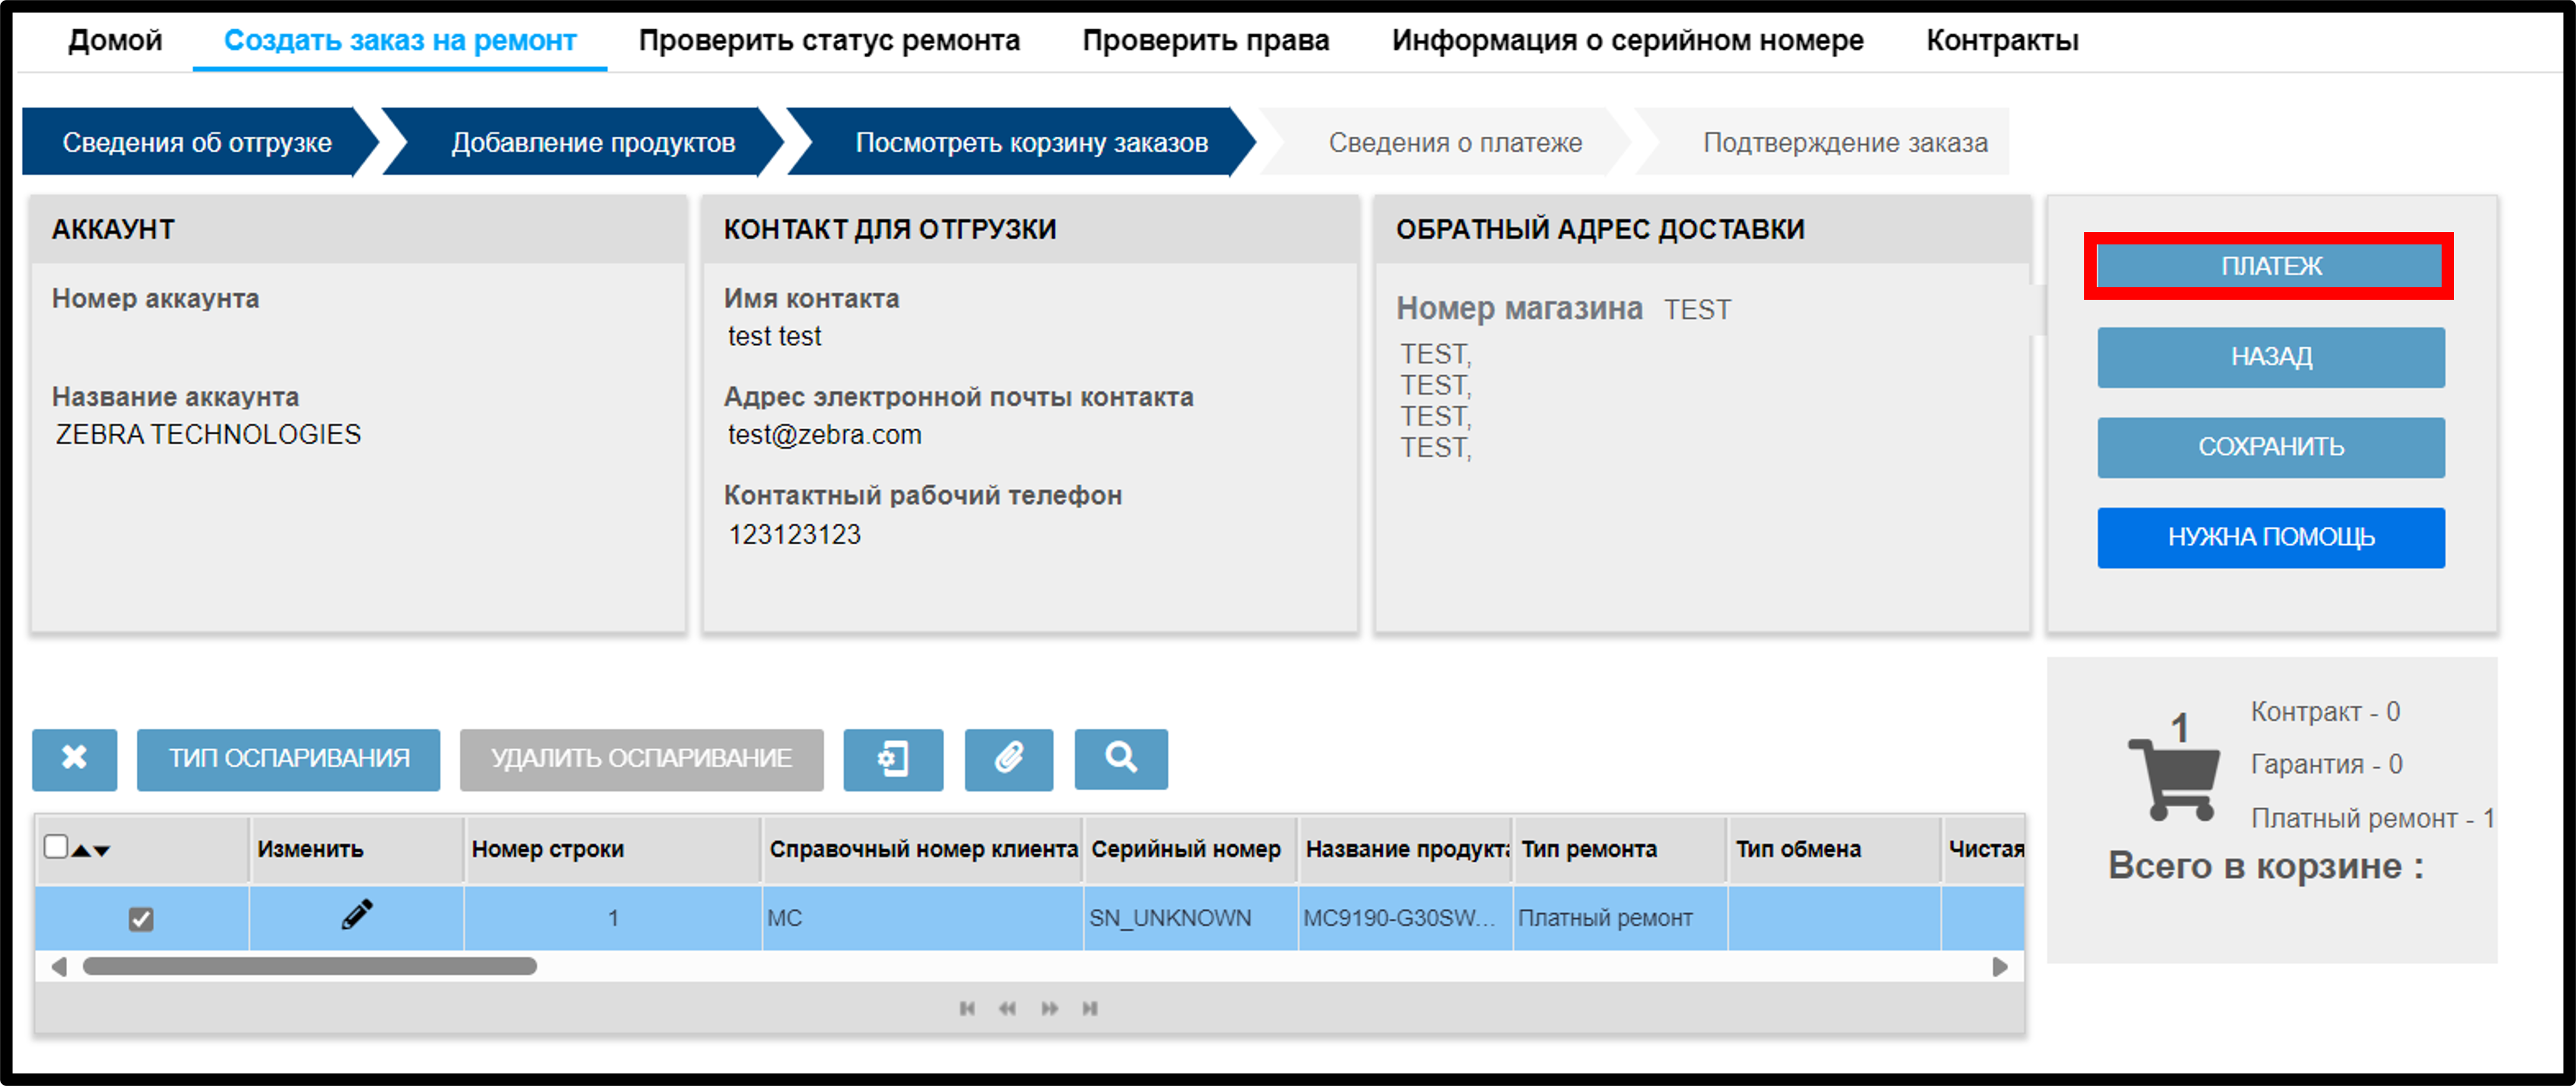Click the Название продукта column header
This screenshot has height=1086, width=2576.
coord(1406,850)
